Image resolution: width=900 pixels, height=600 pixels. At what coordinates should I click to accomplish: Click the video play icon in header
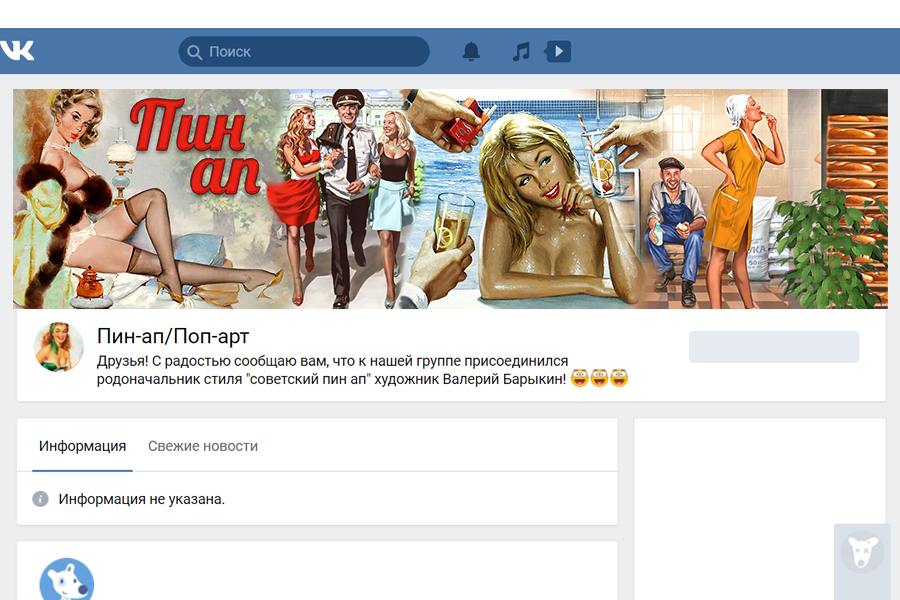(557, 51)
